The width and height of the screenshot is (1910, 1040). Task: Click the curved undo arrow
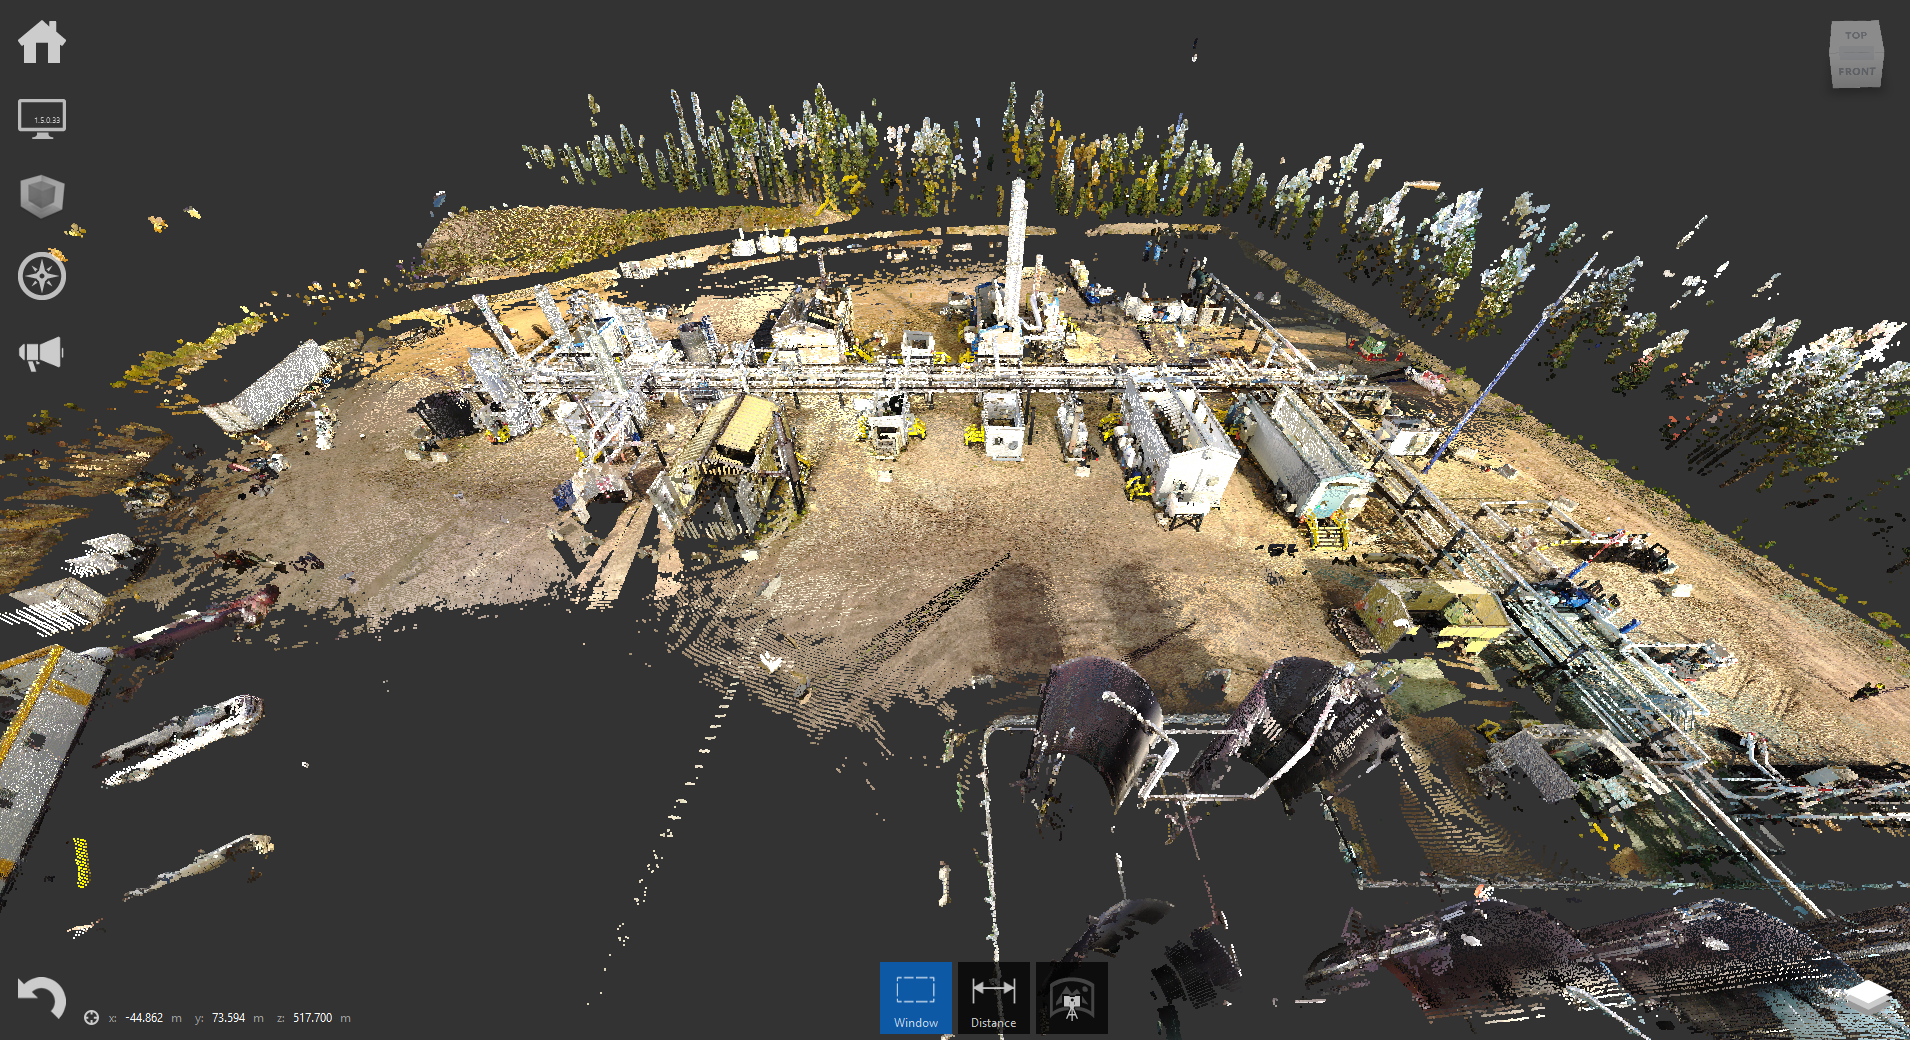click(x=42, y=997)
